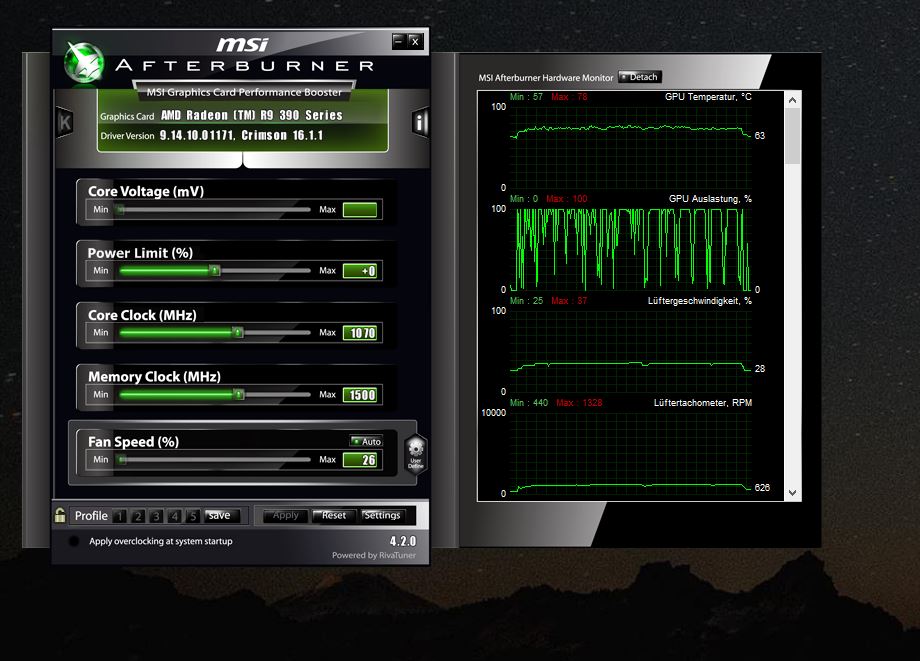Click the Lüftergeschwindigkeit graph

[631, 351]
